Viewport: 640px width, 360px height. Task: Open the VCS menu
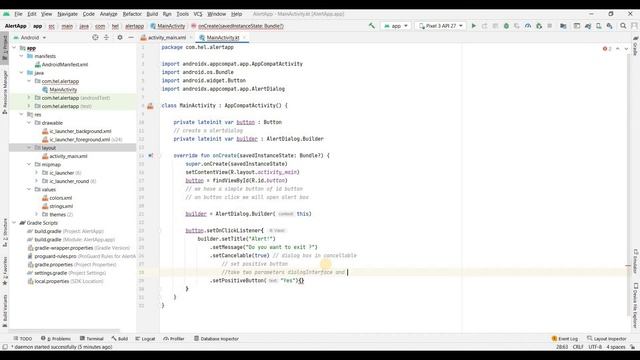pos(198,14)
